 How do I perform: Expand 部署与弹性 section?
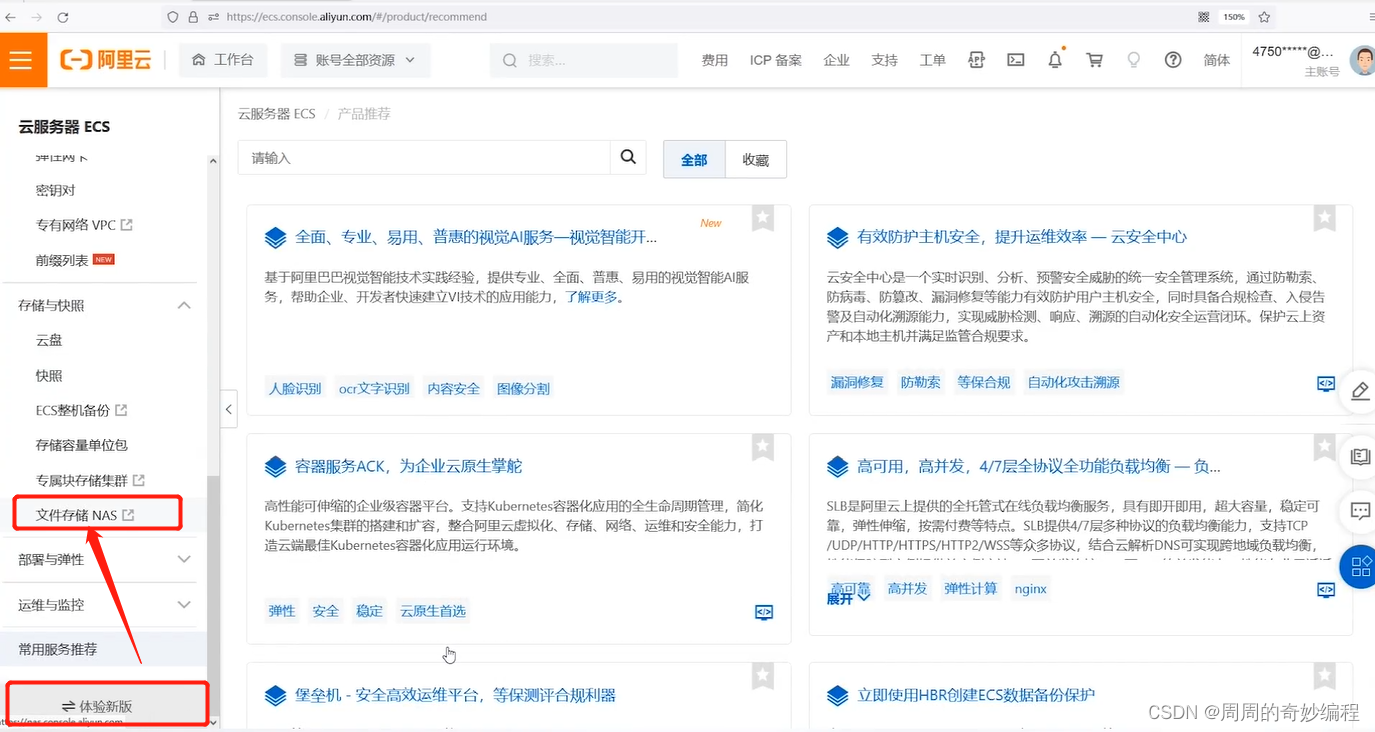point(184,559)
